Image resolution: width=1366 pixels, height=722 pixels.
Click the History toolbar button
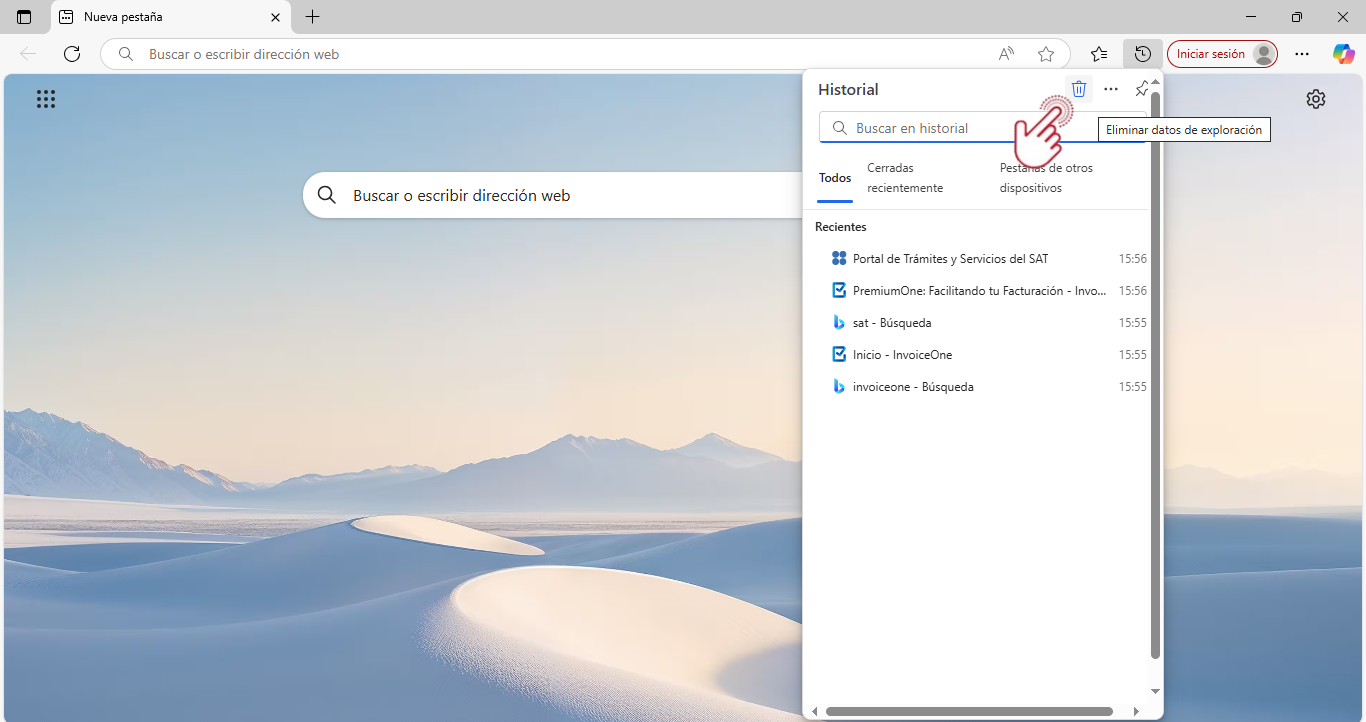point(1143,54)
